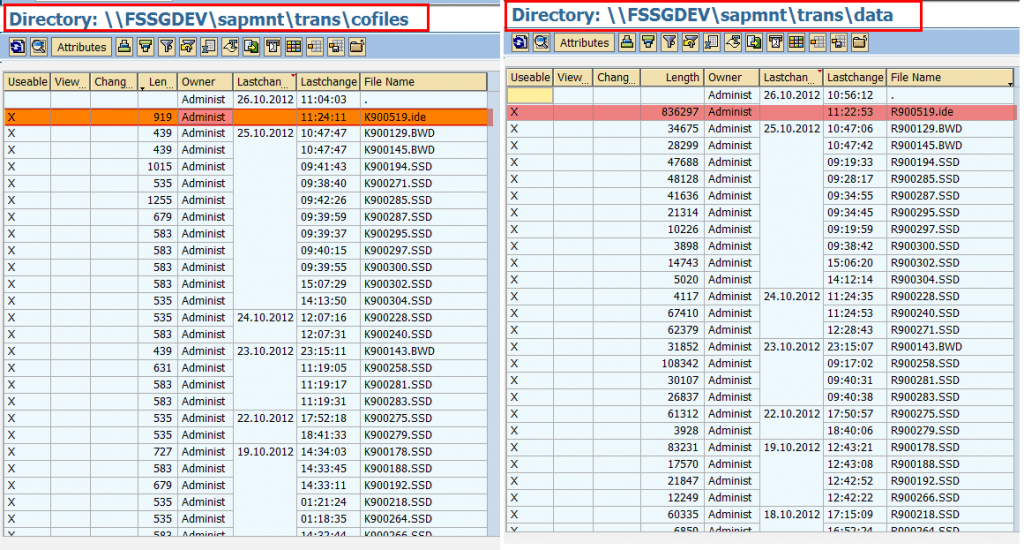This screenshot has height=550, width=1024.
Task: Click the ABC analysis icon in data toolbar
Action: (775, 42)
